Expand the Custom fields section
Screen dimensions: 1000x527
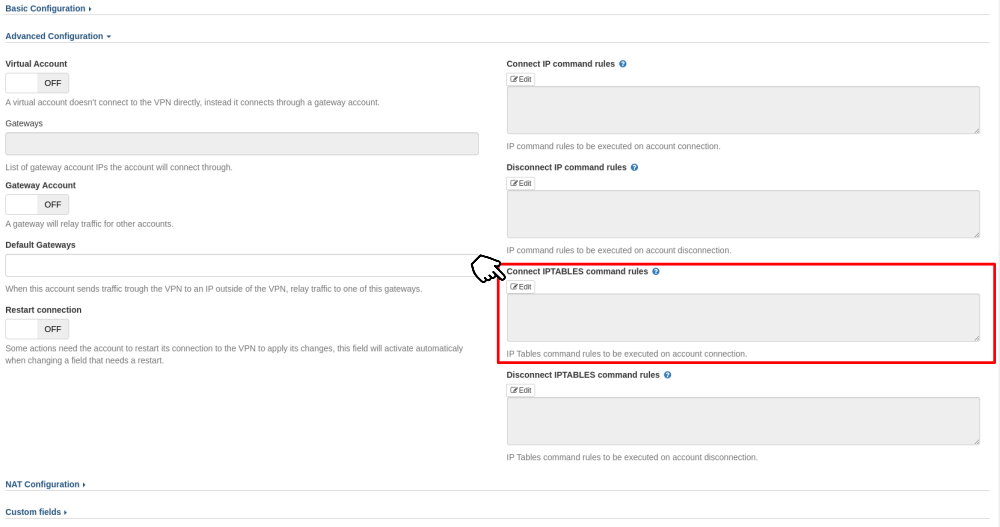tap(36, 512)
